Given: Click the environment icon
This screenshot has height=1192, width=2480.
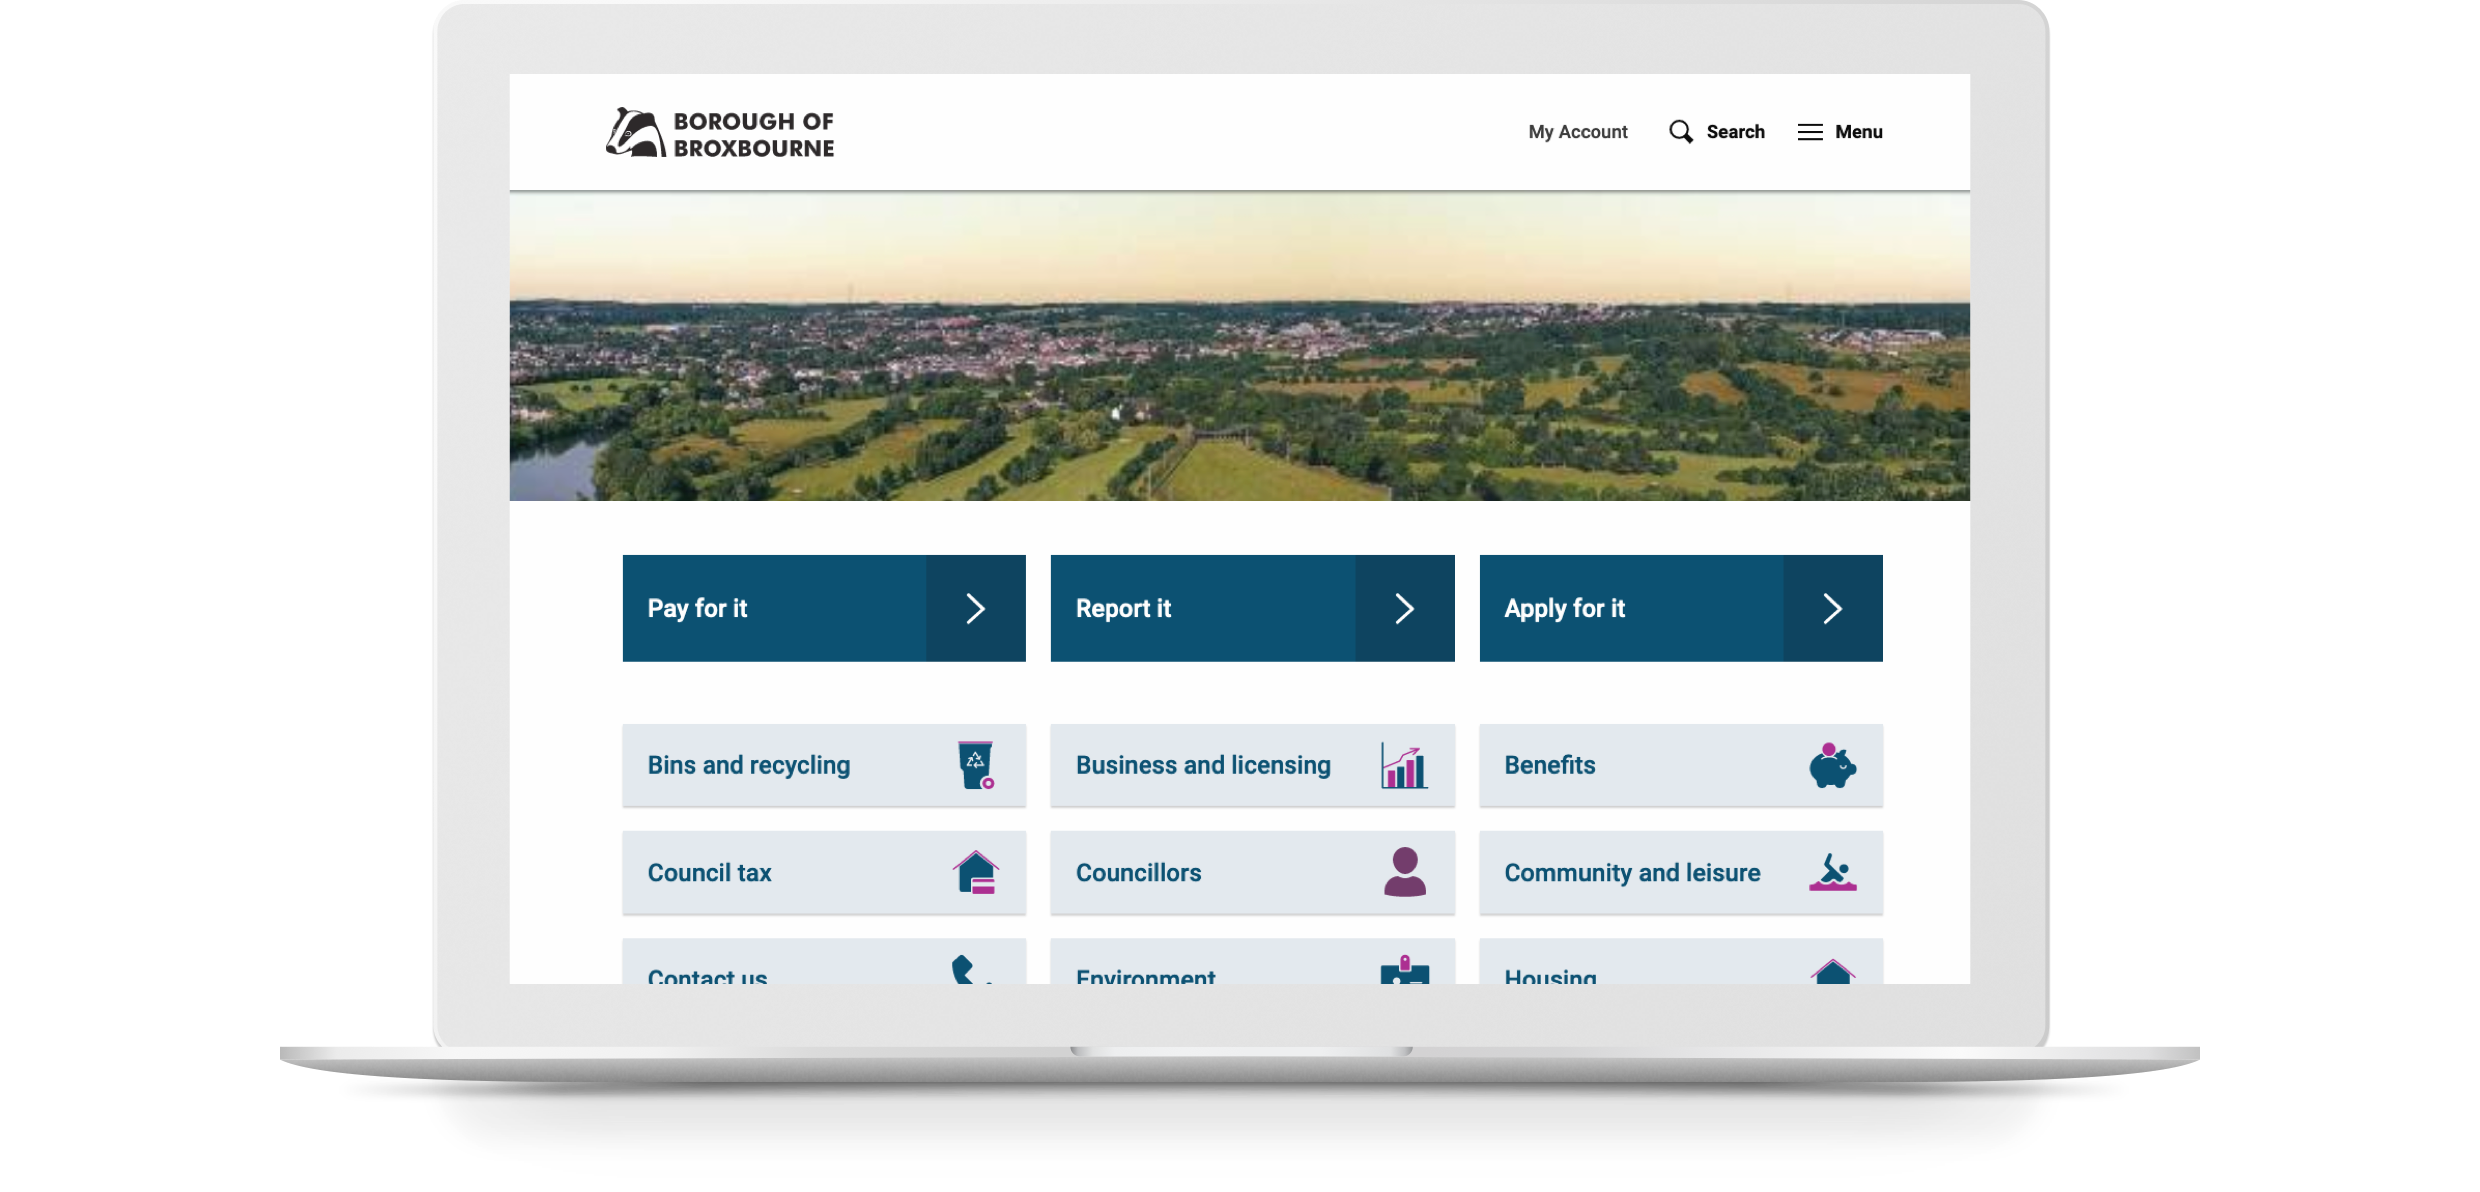Looking at the screenshot, I should pyautogui.click(x=1405, y=969).
